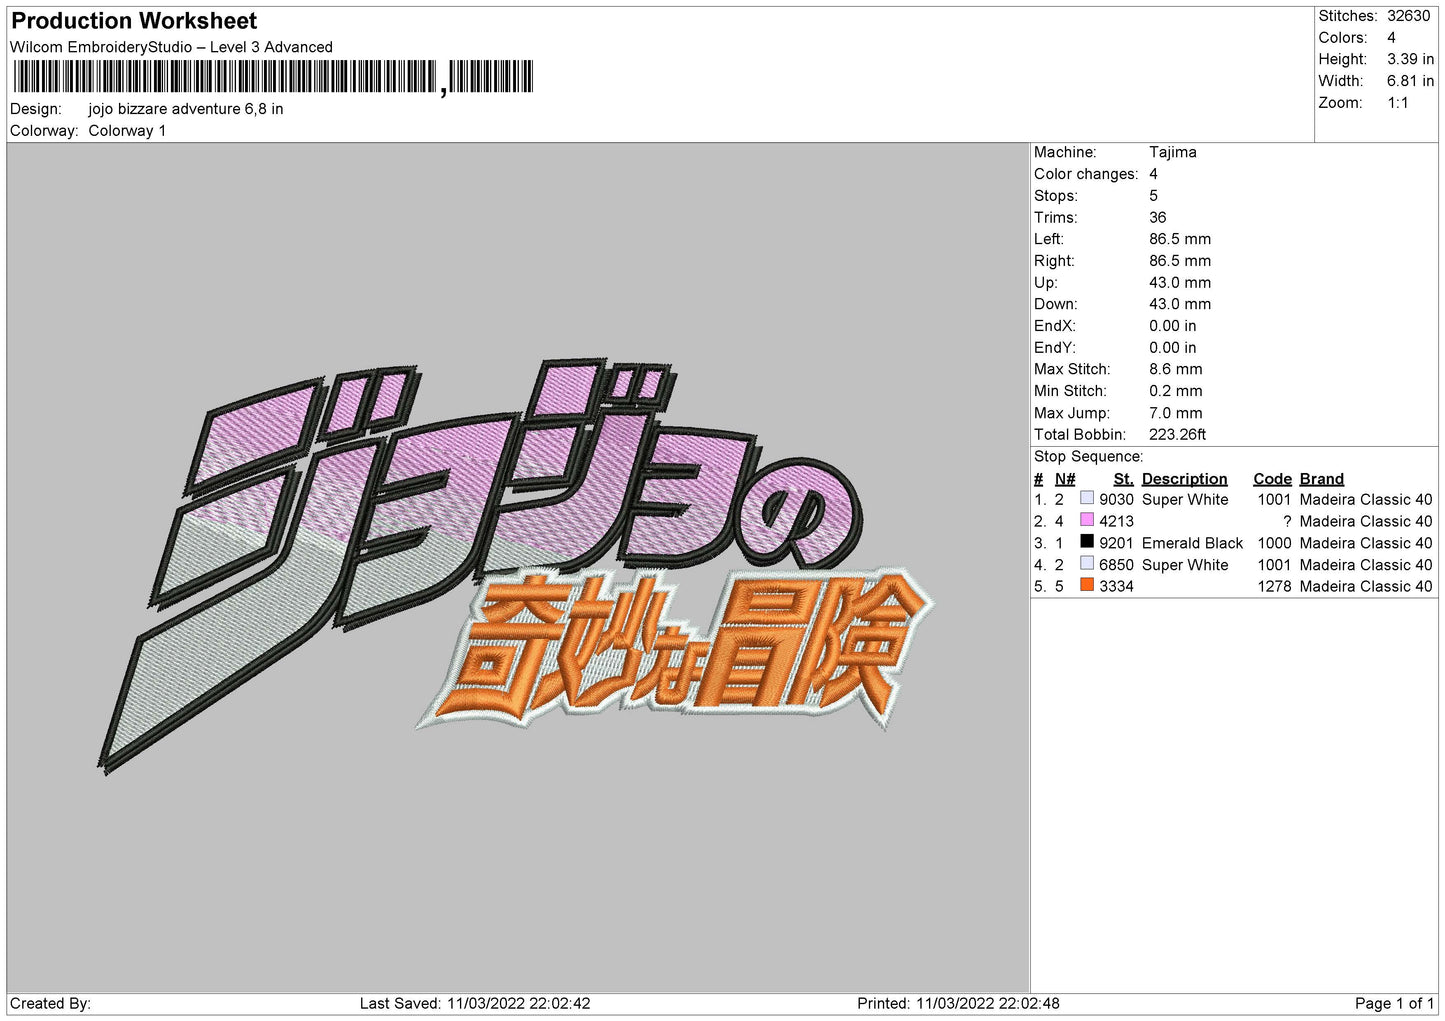This screenshot has height=1021, width=1445.
Task: Click the N# column header
Action: [x=1064, y=479]
